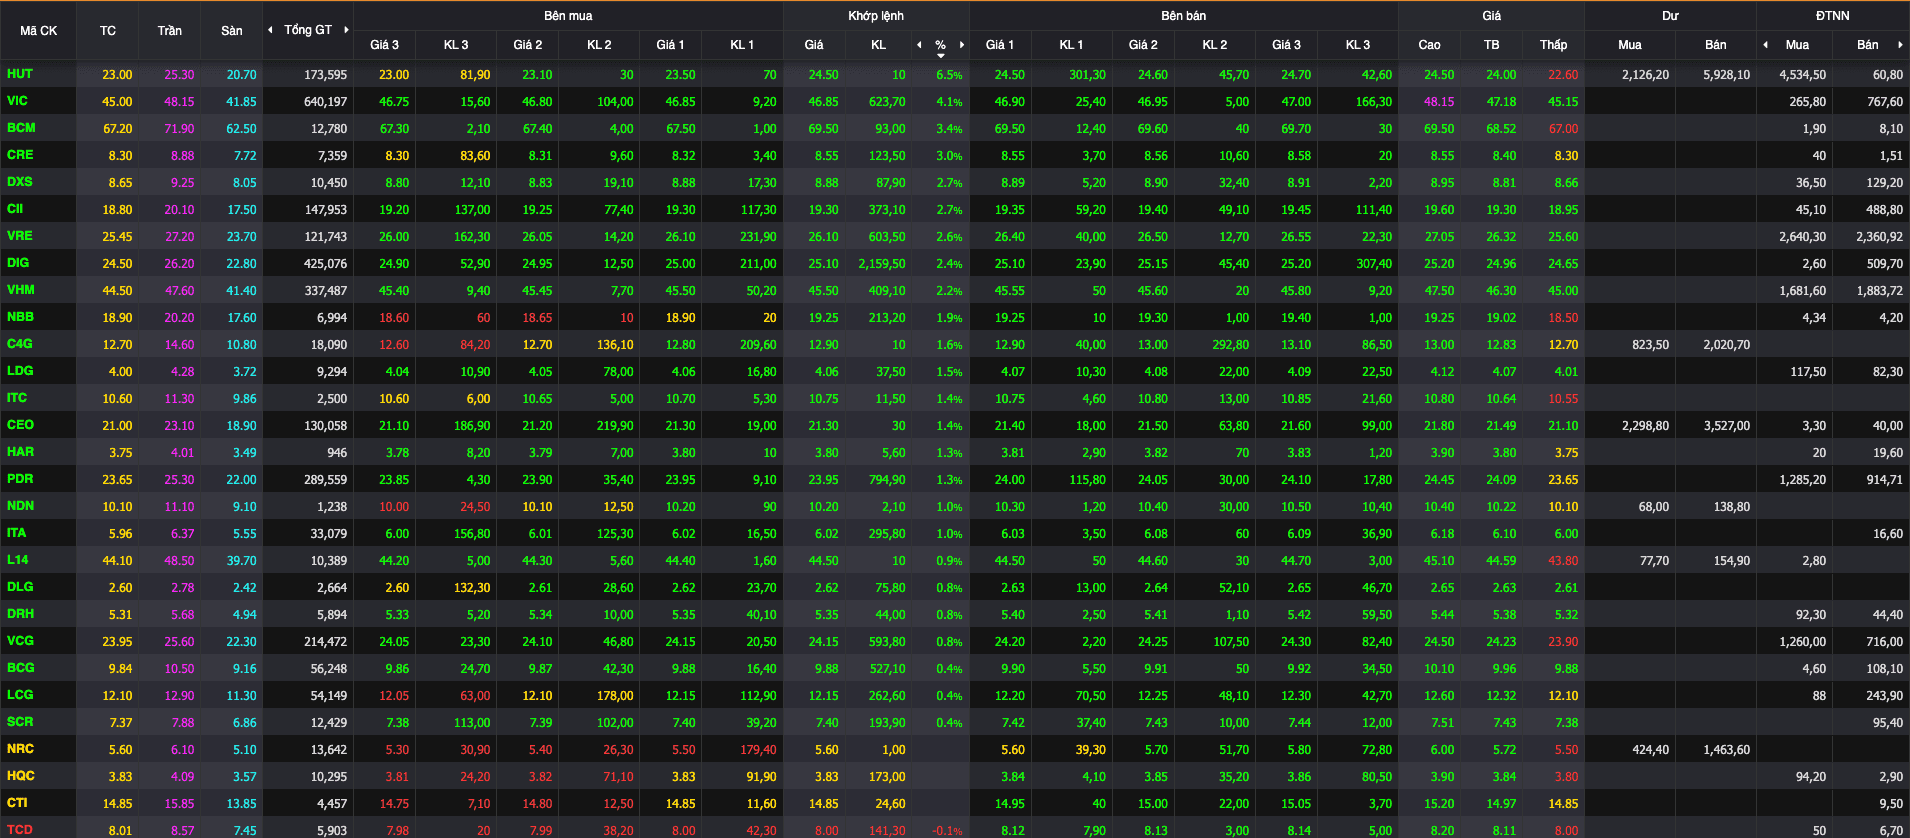Viewport: 1910px width, 838px height.
Task: Select the VCG ticker
Action: coord(20,641)
